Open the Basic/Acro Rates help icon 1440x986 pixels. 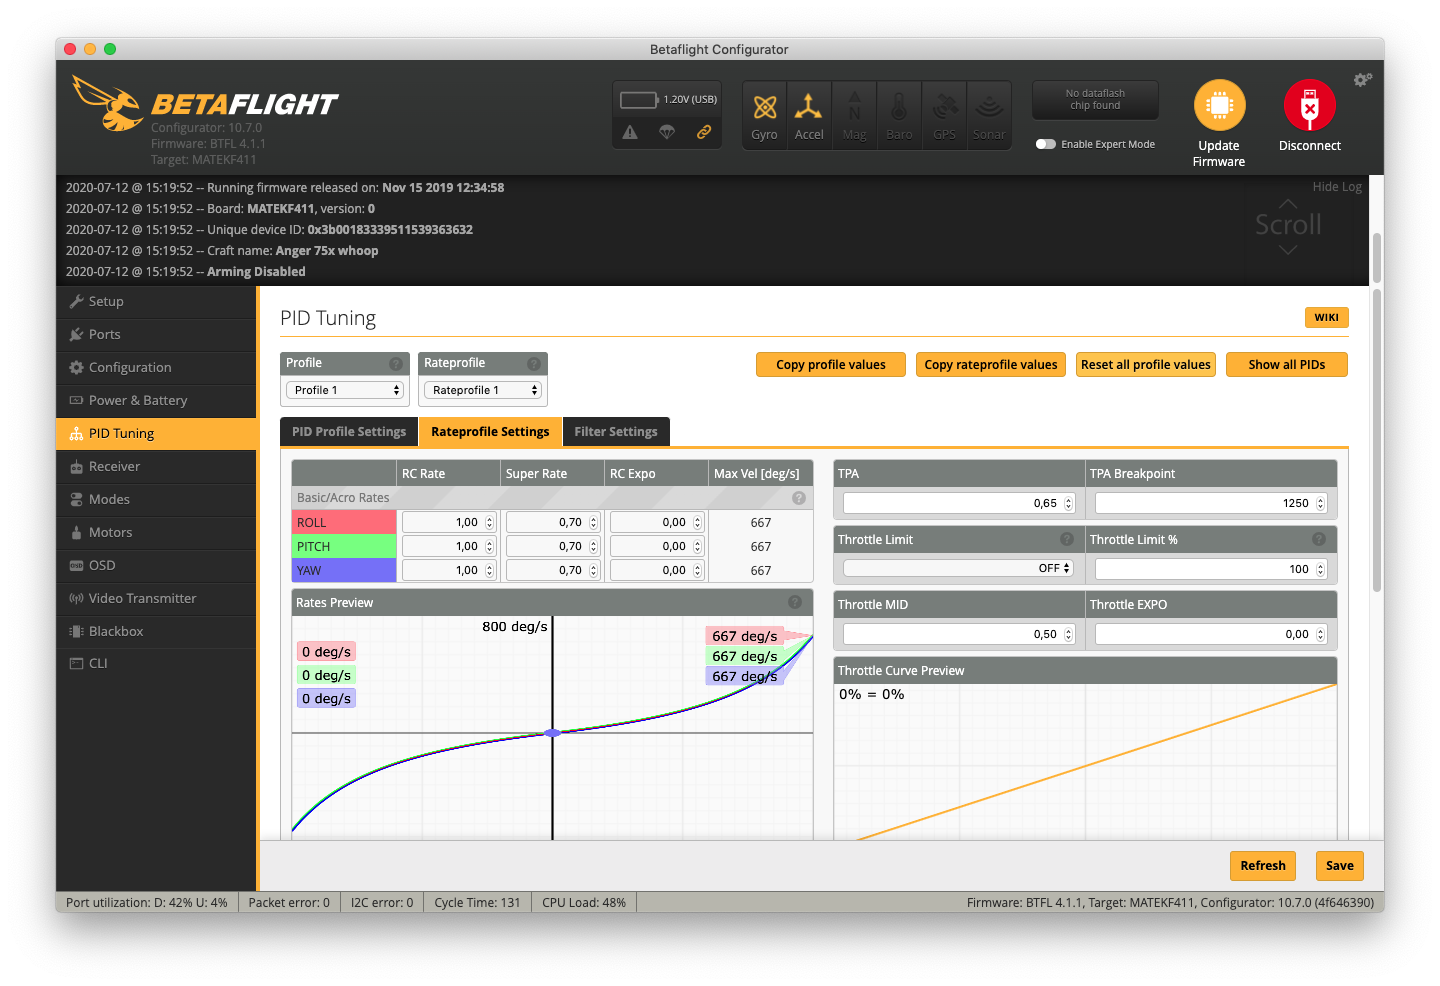pyautogui.click(x=799, y=498)
